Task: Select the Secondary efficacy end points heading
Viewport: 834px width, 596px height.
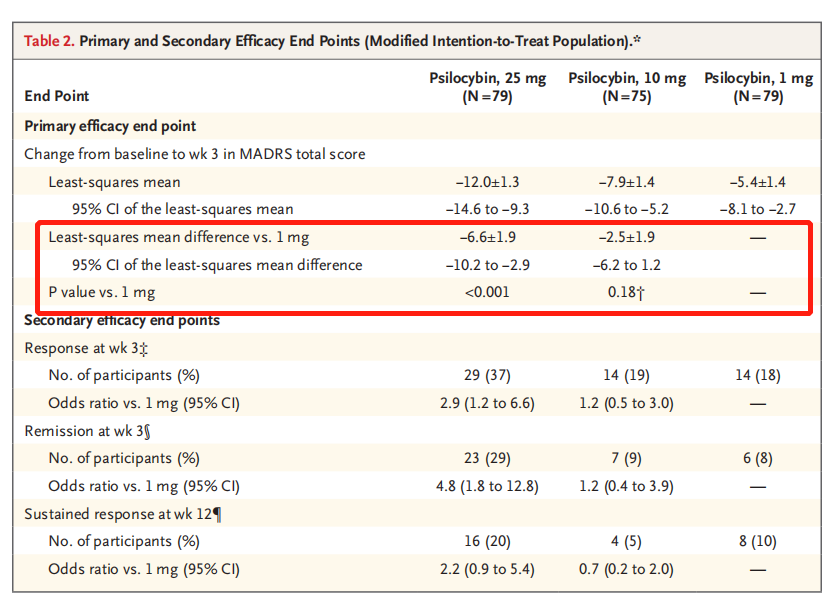Action: click(122, 320)
